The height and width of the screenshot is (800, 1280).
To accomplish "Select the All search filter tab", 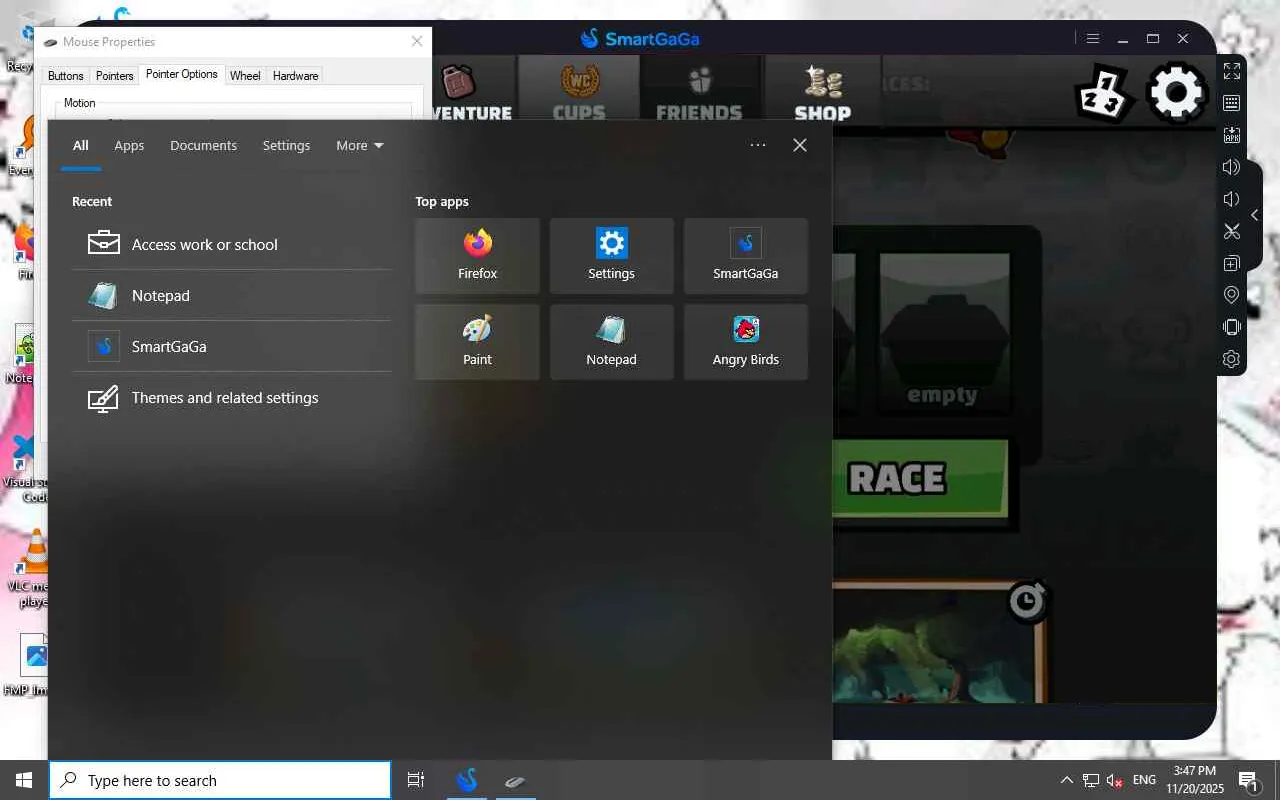I will (x=81, y=145).
